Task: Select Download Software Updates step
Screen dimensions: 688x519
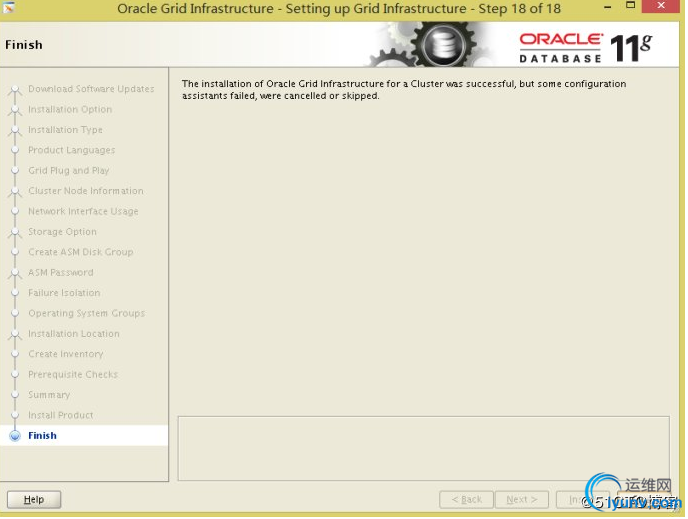Action: [x=91, y=89]
